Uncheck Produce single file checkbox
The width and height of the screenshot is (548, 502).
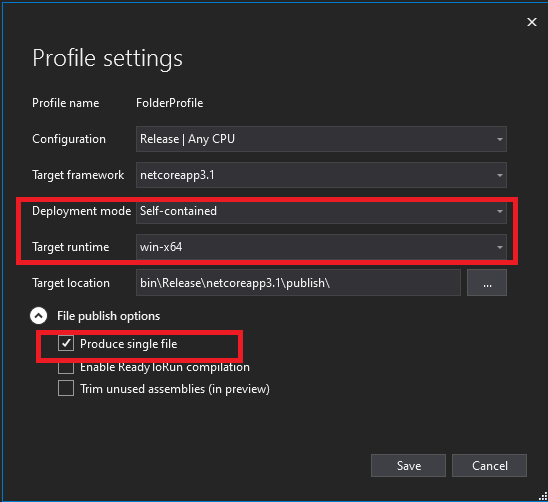pos(66,343)
